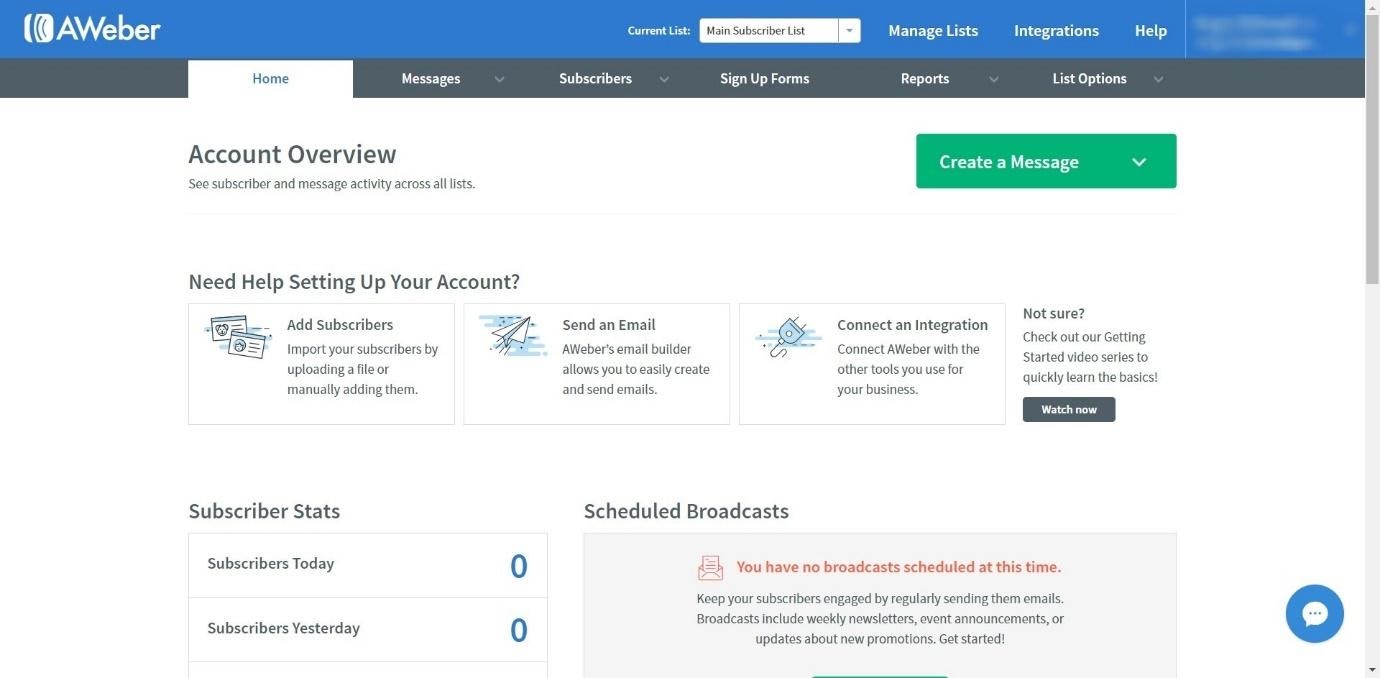Click the paper airplane Send an Email icon
Viewport: 1380px width, 678px height.
(513, 336)
